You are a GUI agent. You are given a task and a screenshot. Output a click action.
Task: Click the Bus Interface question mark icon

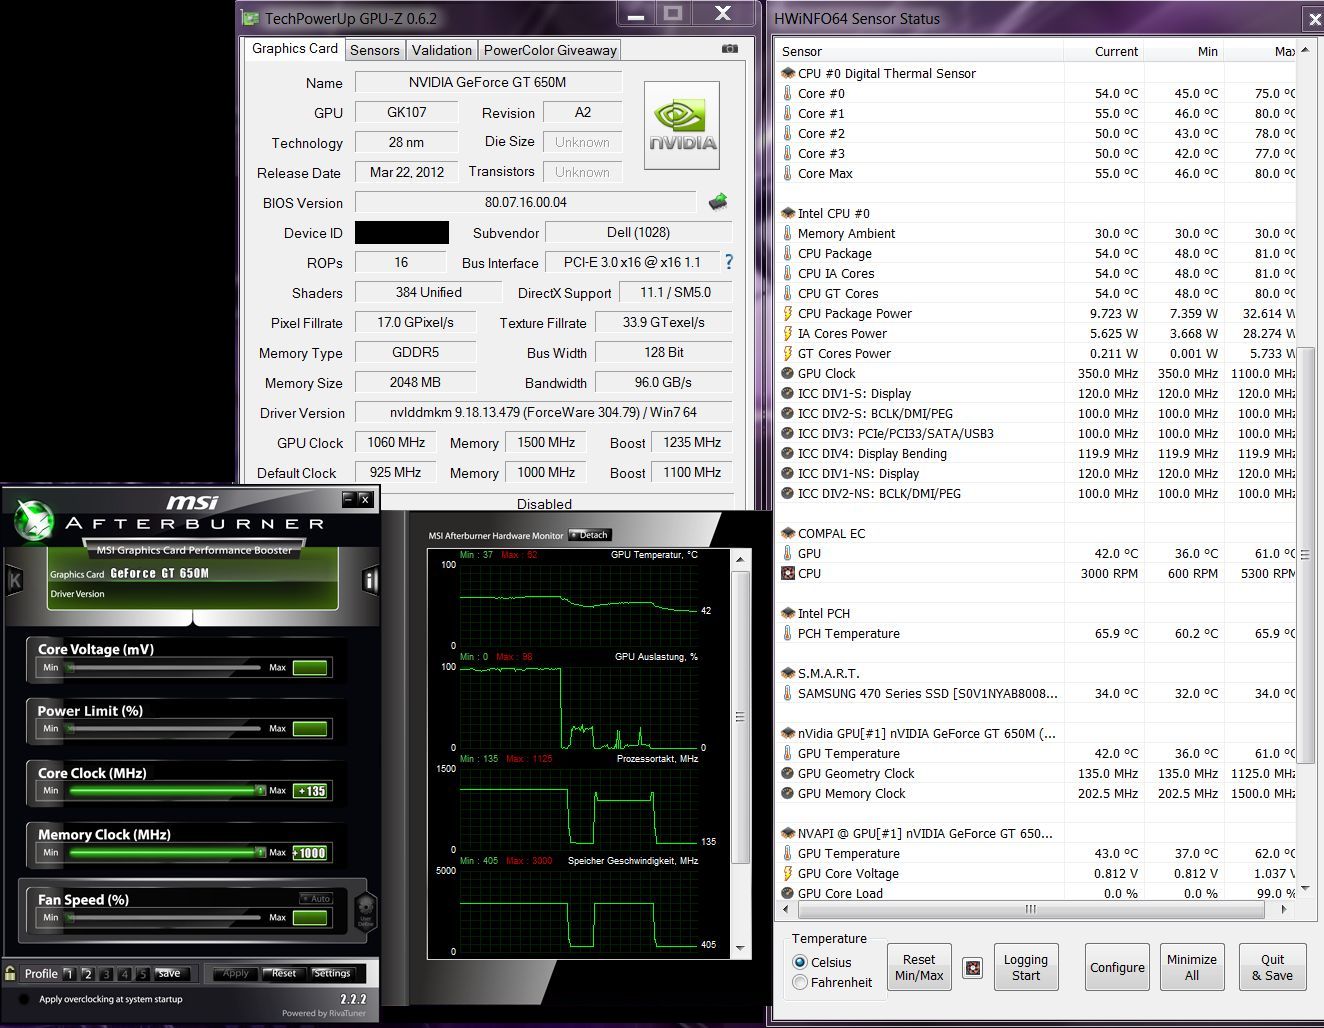729,262
